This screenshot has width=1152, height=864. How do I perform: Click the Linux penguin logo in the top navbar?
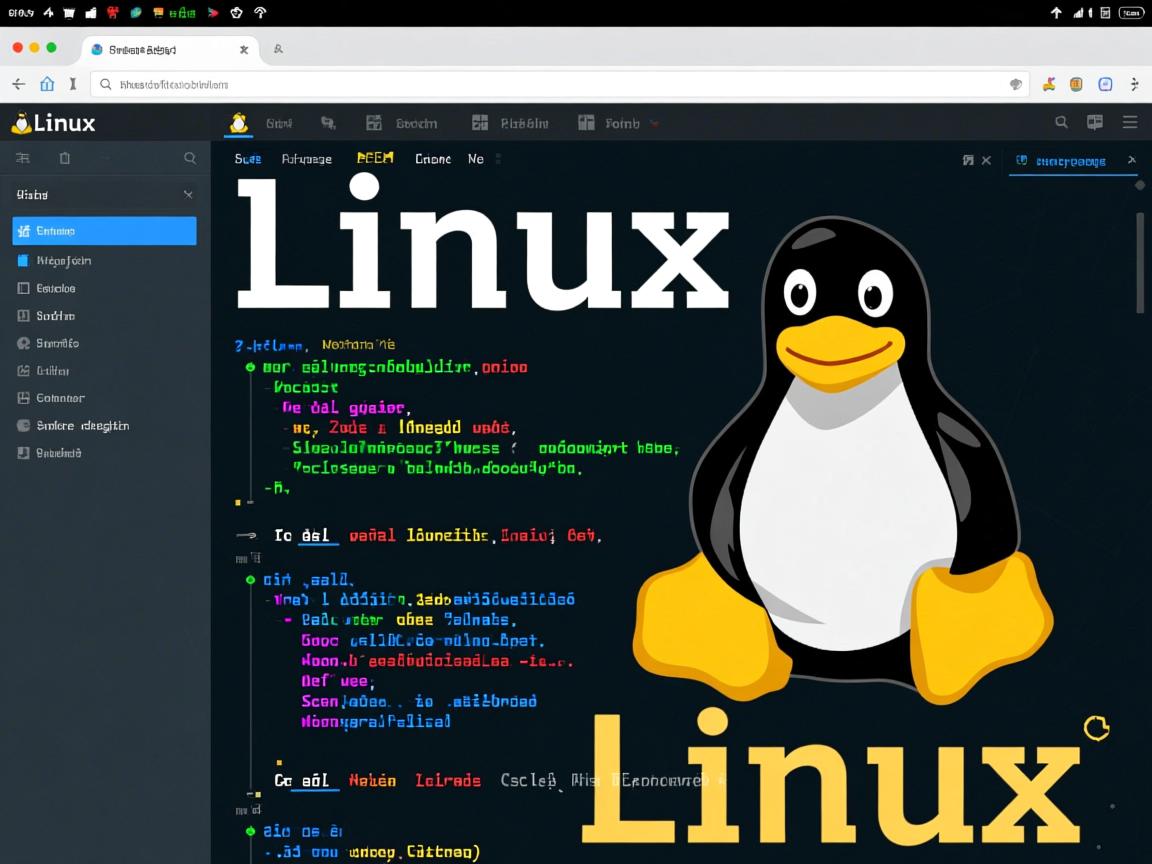(x=238, y=122)
